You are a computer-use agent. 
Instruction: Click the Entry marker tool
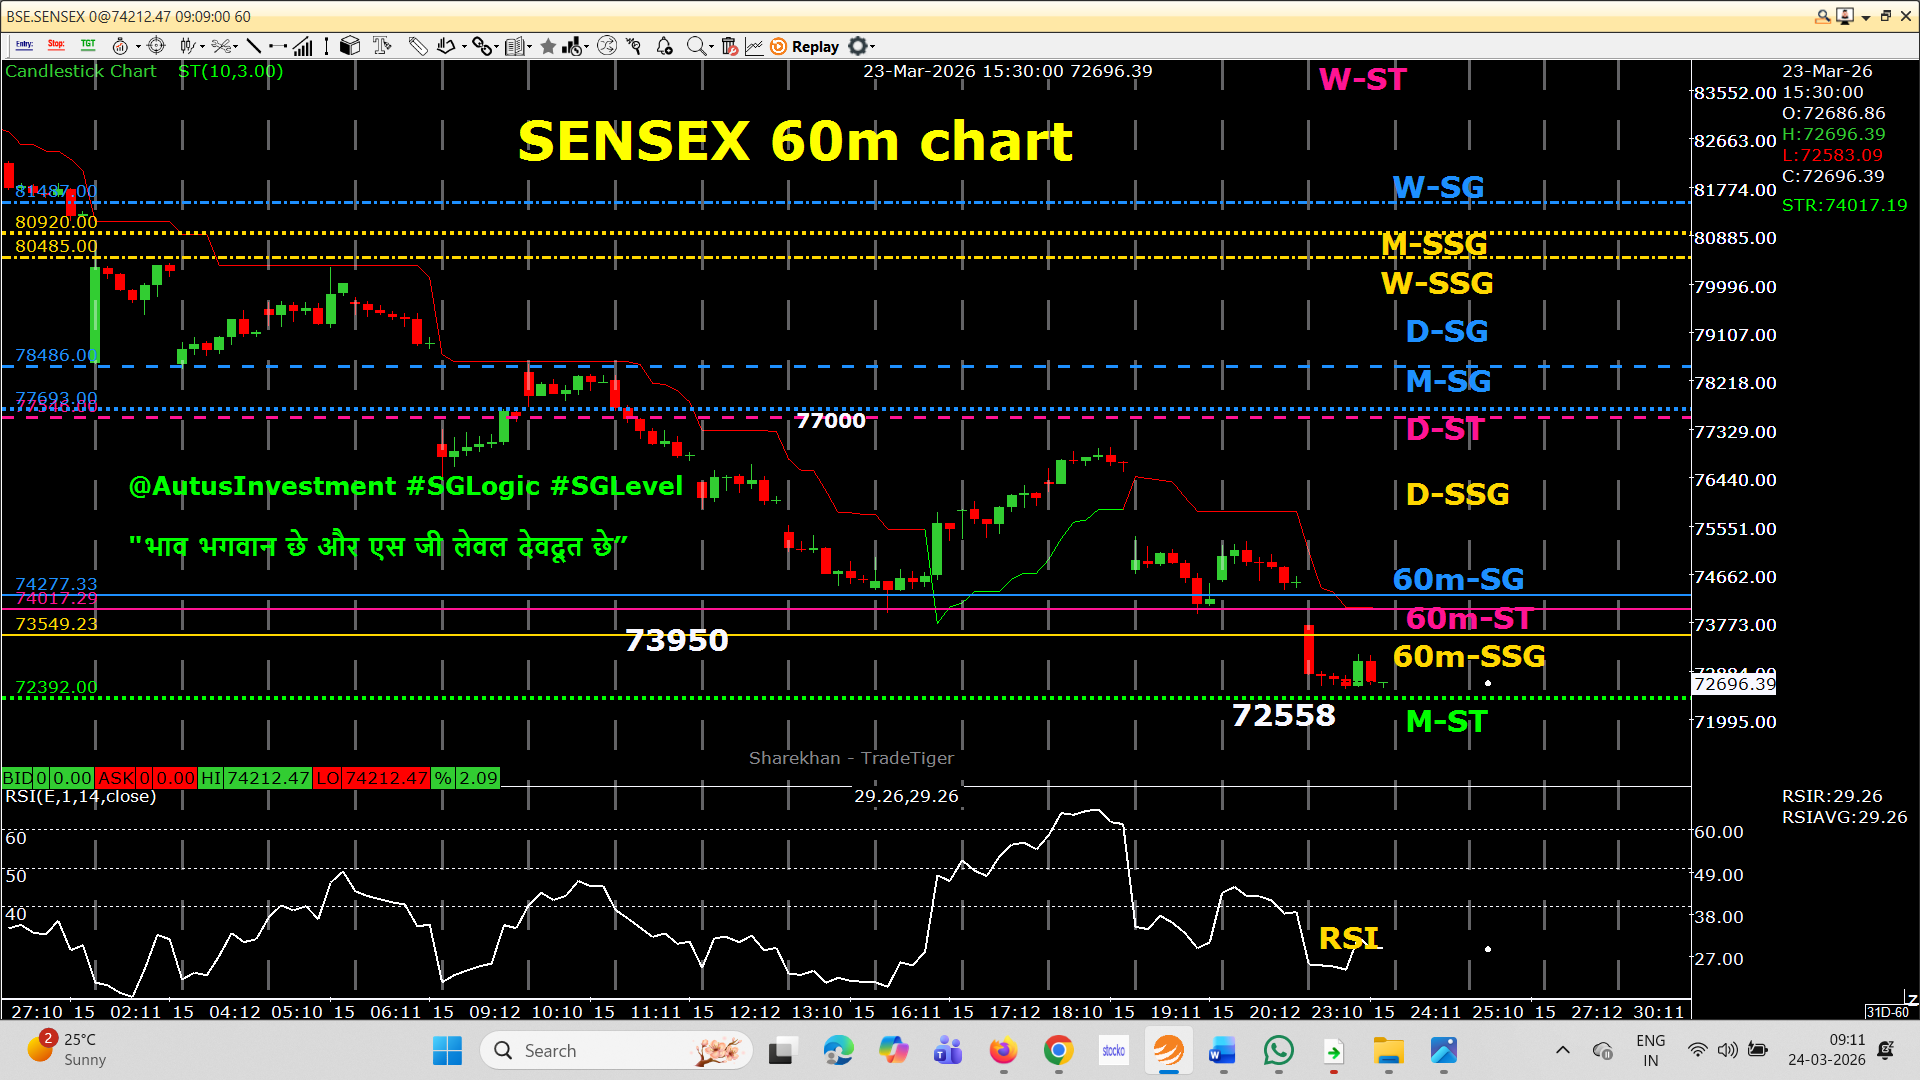(24, 46)
